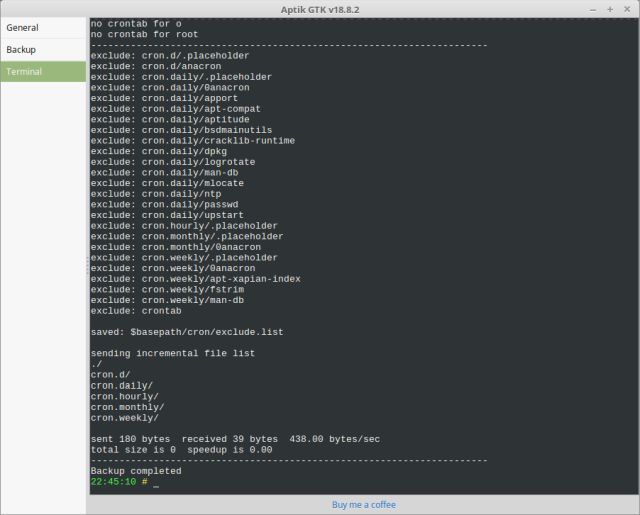Viewport: 640px width, 515px height.
Task: Click 'exclude: cron.daily/aptitude' line
Action: pos(170,119)
